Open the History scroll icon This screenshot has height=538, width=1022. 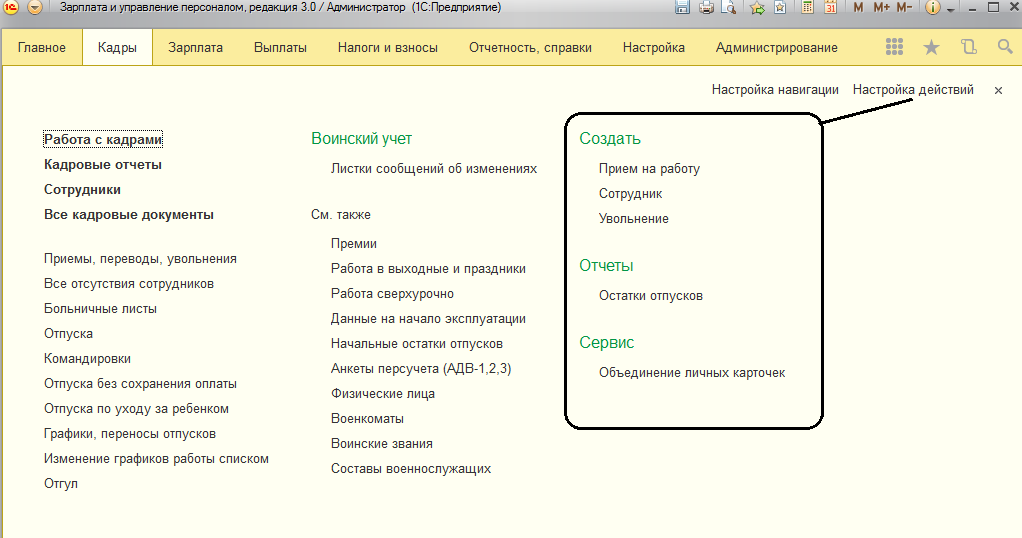tap(969, 47)
